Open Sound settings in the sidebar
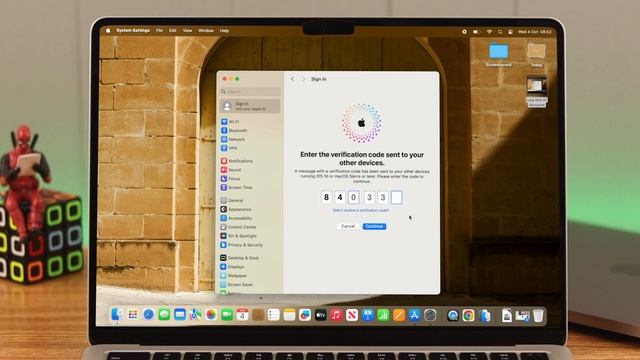This screenshot has width=640, height=360. coord(231,170)
